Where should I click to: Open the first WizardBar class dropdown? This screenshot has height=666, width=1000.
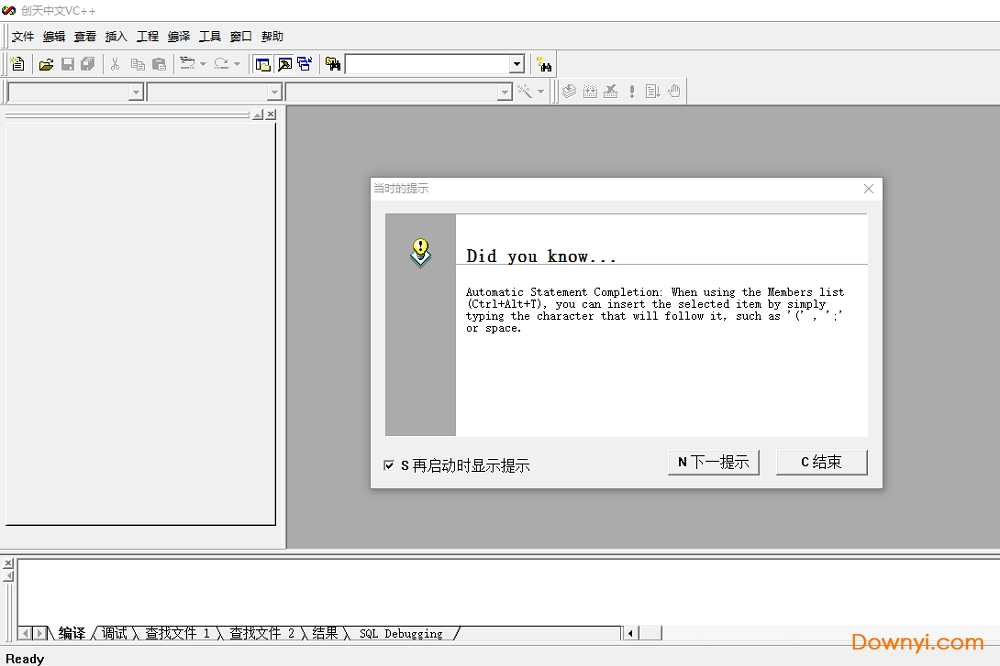(x=136, y=92)
